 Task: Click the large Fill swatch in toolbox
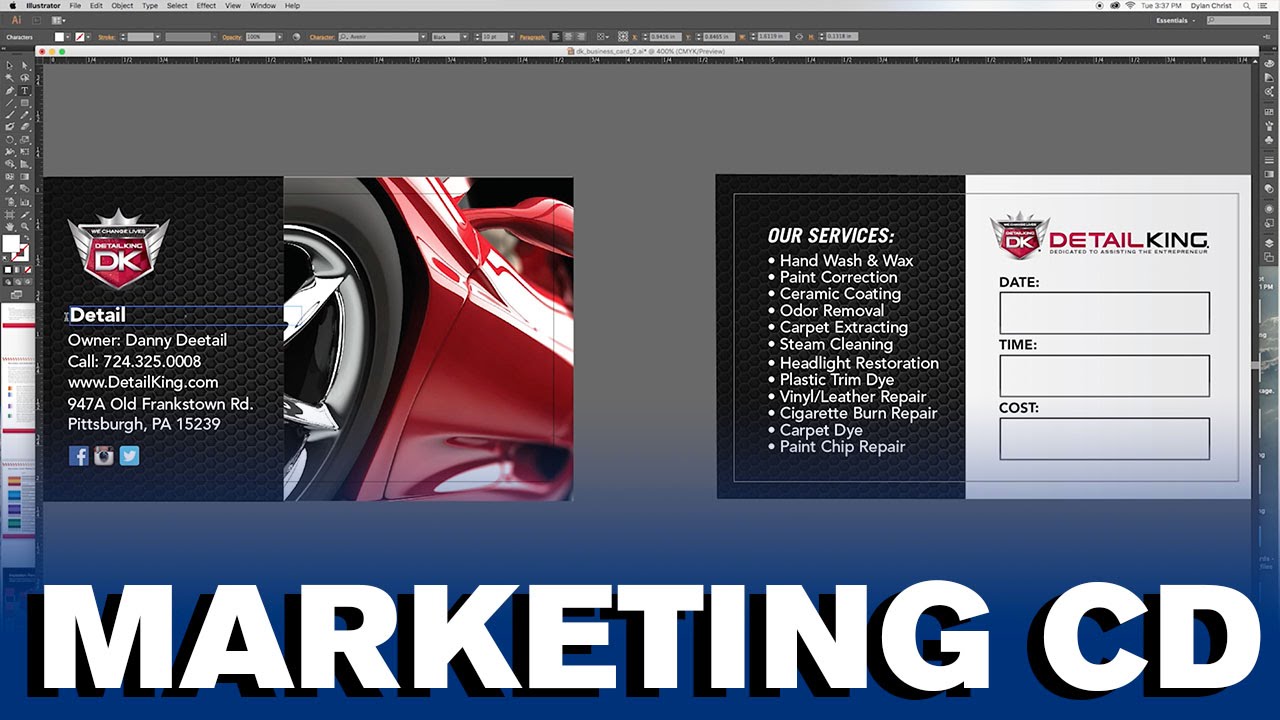pos(10,244)
